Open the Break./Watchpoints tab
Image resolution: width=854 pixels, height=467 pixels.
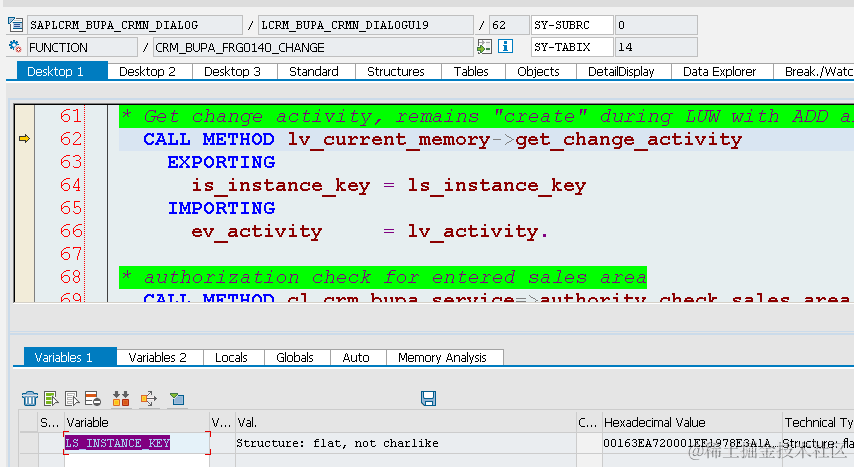[x=814, y=71]
